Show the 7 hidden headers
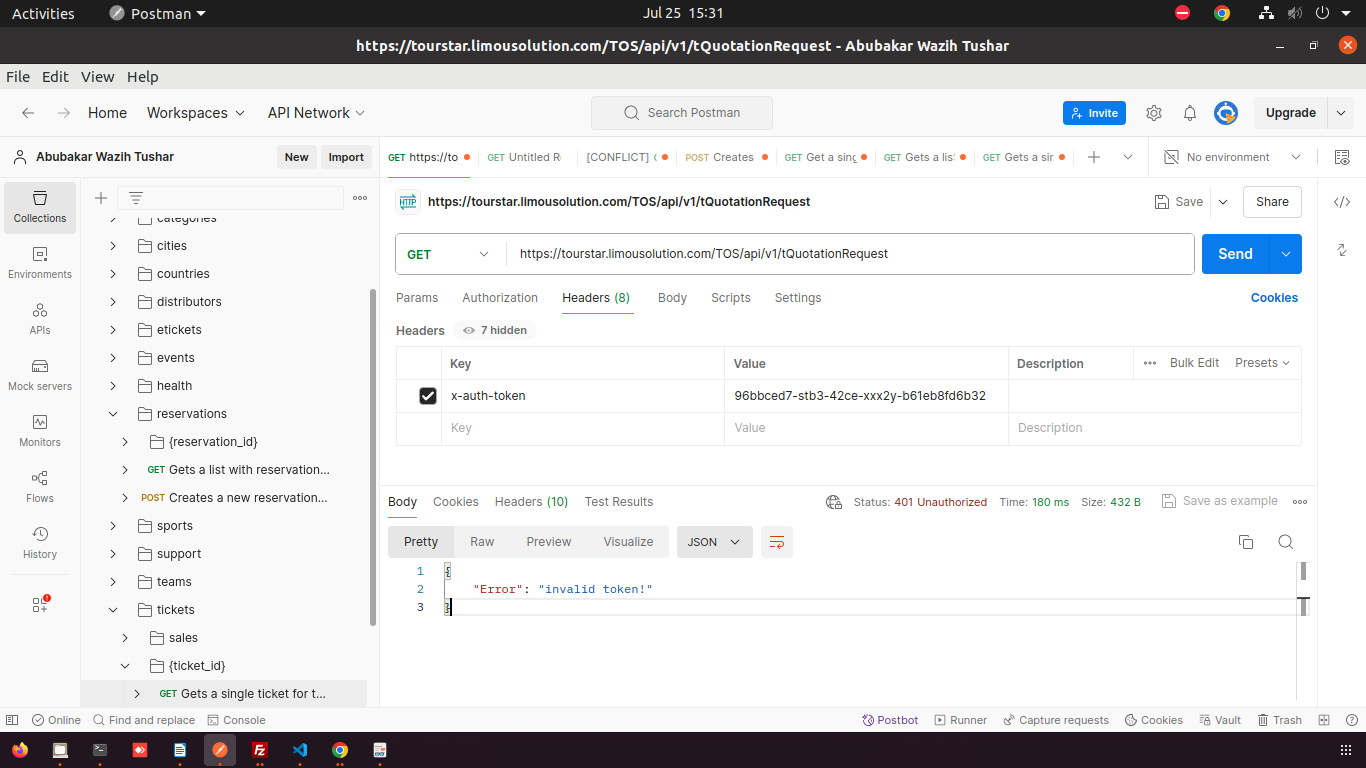The width and height of the screenshot is (1366, 768). (496, 330)
